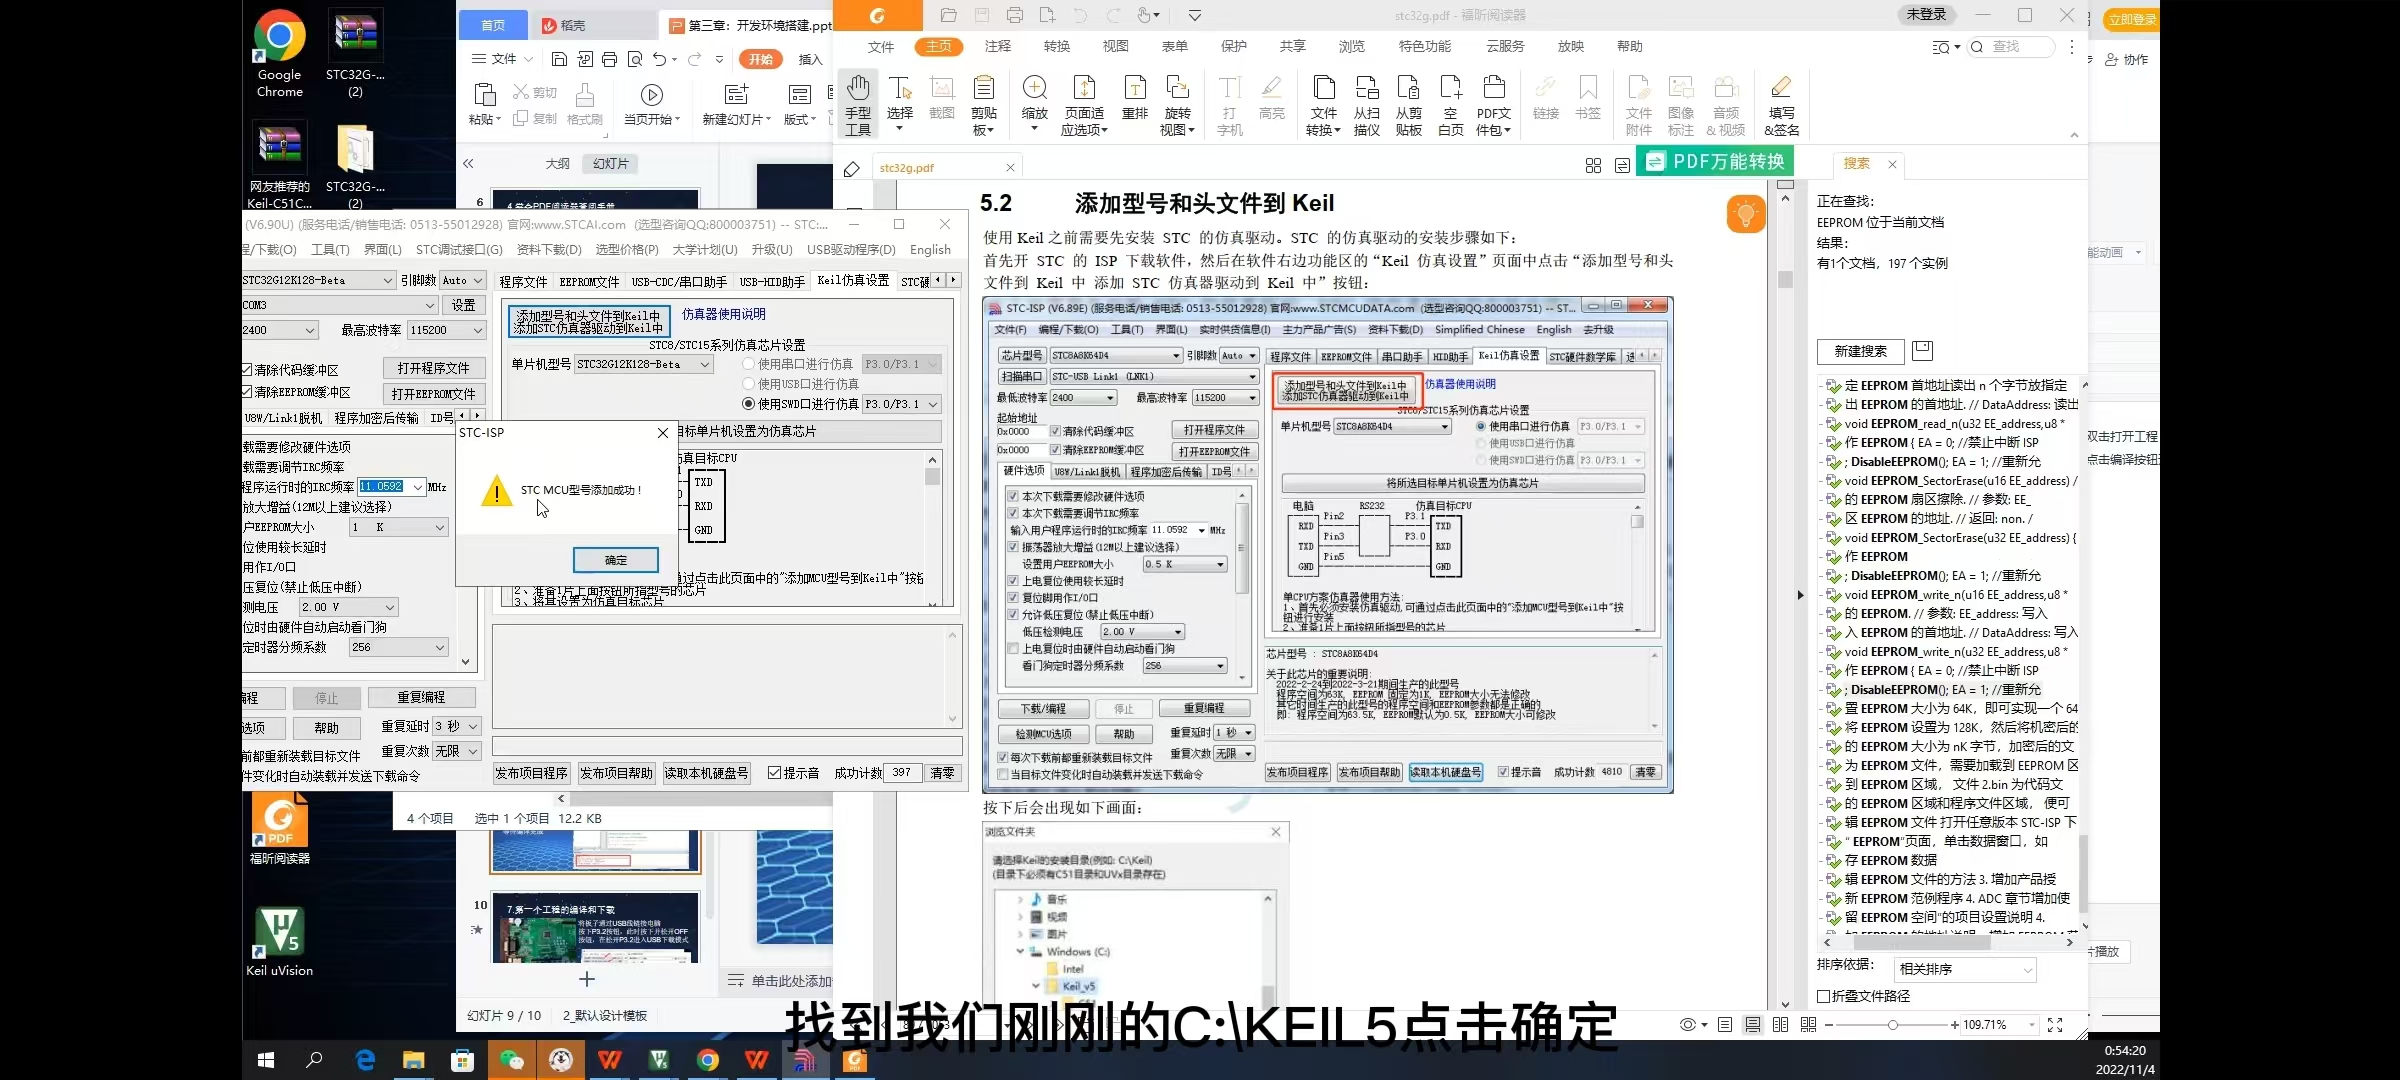Image resolution: width=2400 pixels, height=1080 pixels.
Task: Click the open program file button
Action: [x=433, y=368]
